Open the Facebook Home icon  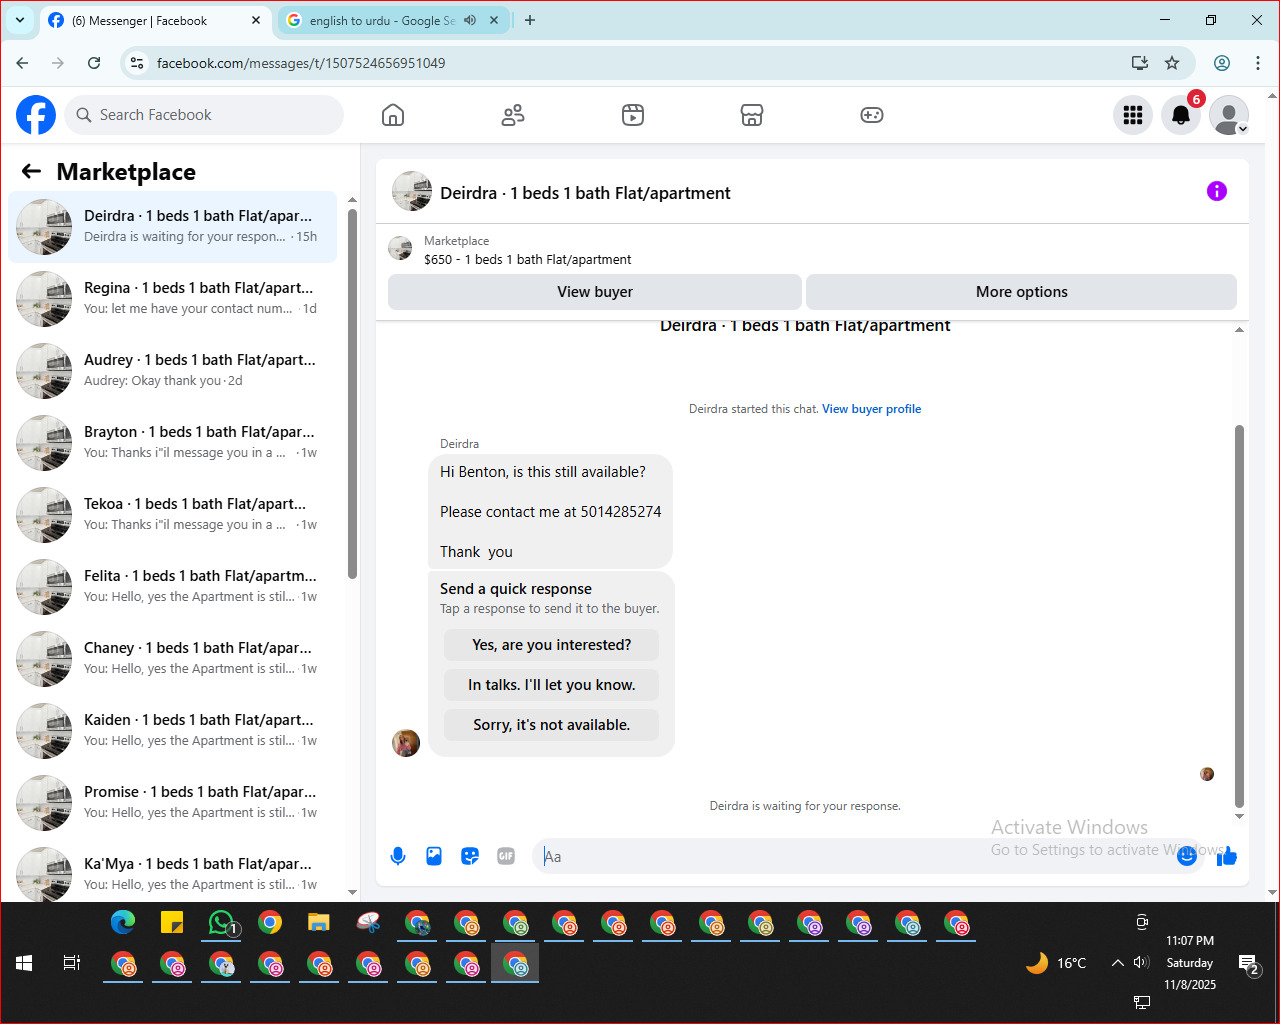pyautogui.click(x=393, y=115)
